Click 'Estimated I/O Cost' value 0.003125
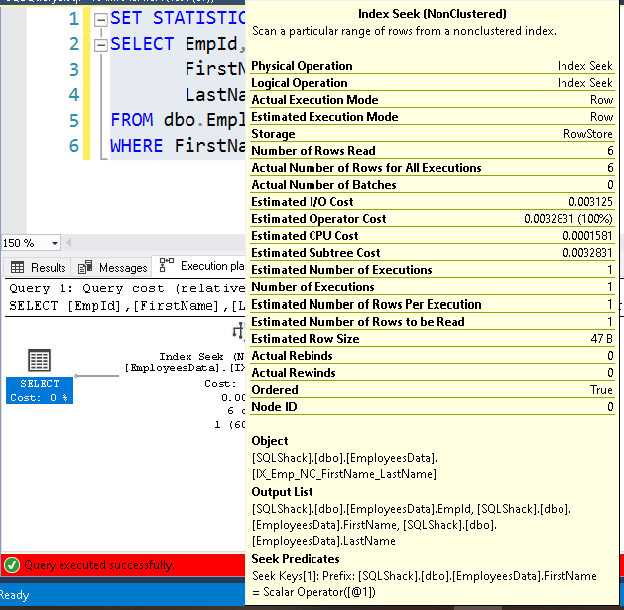Viewport: 624px width, 610px height. point(590,202)
